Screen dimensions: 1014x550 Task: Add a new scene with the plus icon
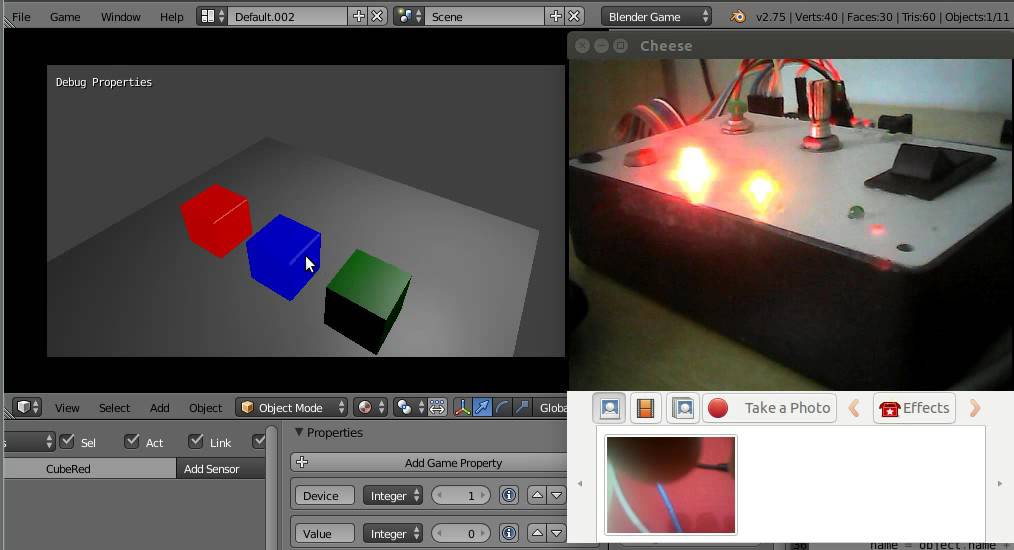[x=556, y=16]
